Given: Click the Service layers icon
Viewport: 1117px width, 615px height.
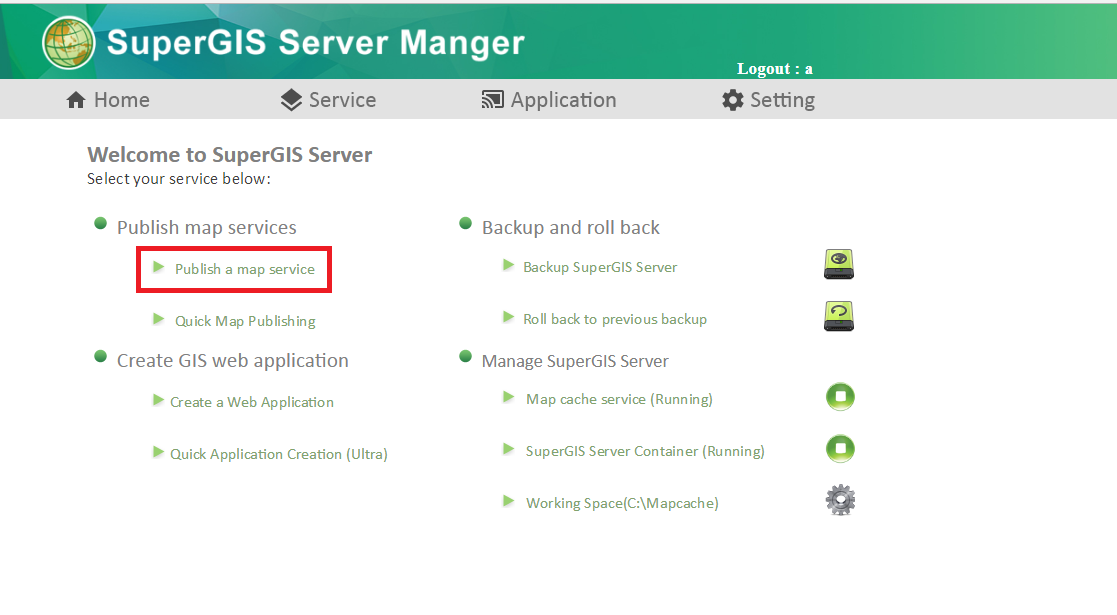Looking at the screenshot, I should tap(291, 100).
